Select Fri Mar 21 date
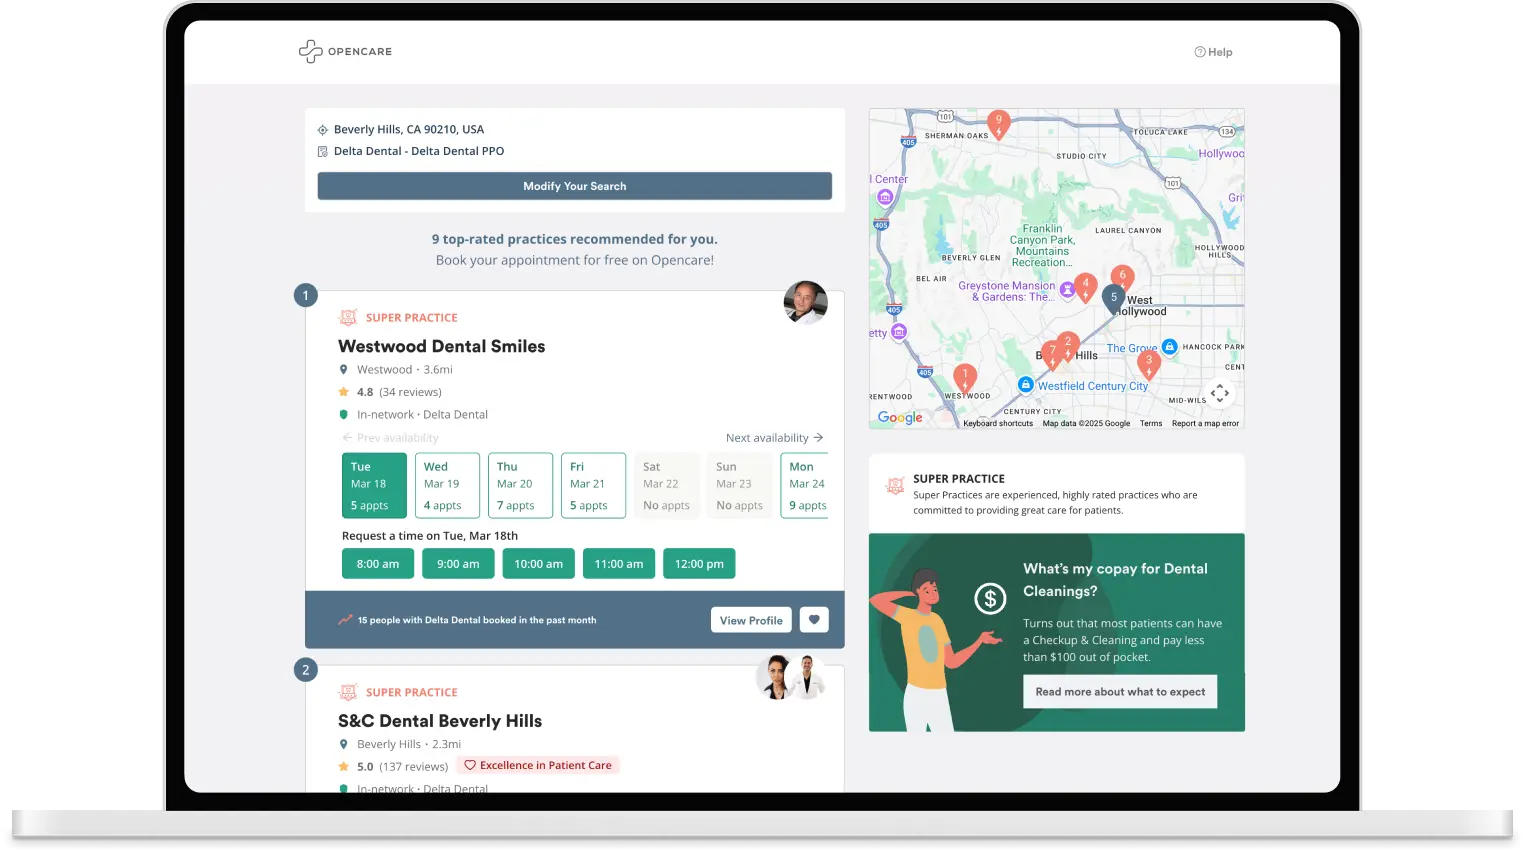Image resolution: width=1525 pixels, height=851 pixels. coord(593,486)
